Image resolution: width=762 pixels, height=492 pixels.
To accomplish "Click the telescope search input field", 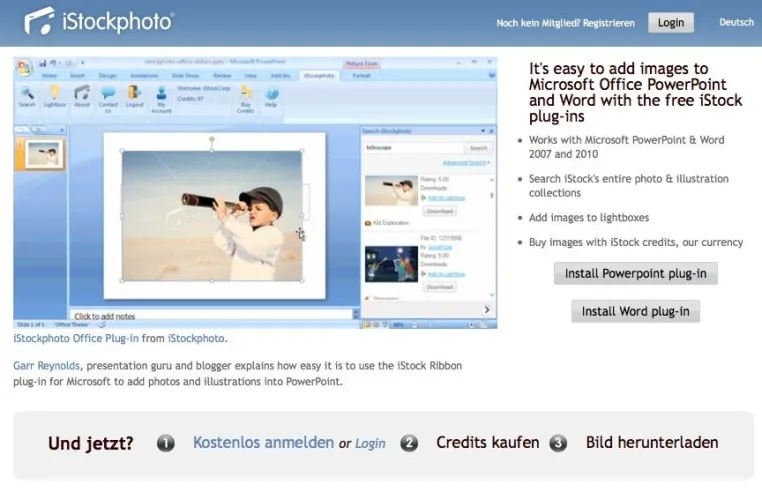I will [x=414, y=148].
